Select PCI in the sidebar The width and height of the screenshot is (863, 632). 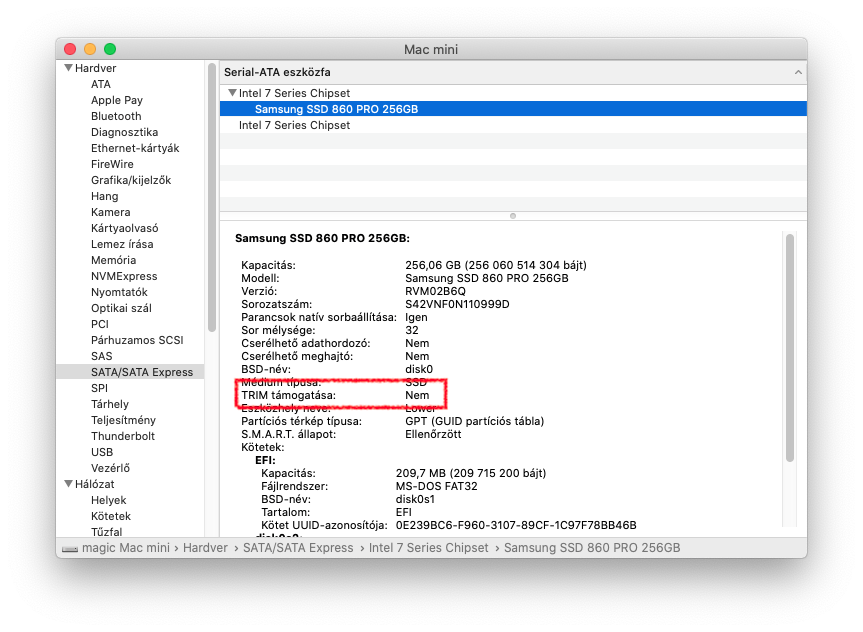tap(100, 324)
